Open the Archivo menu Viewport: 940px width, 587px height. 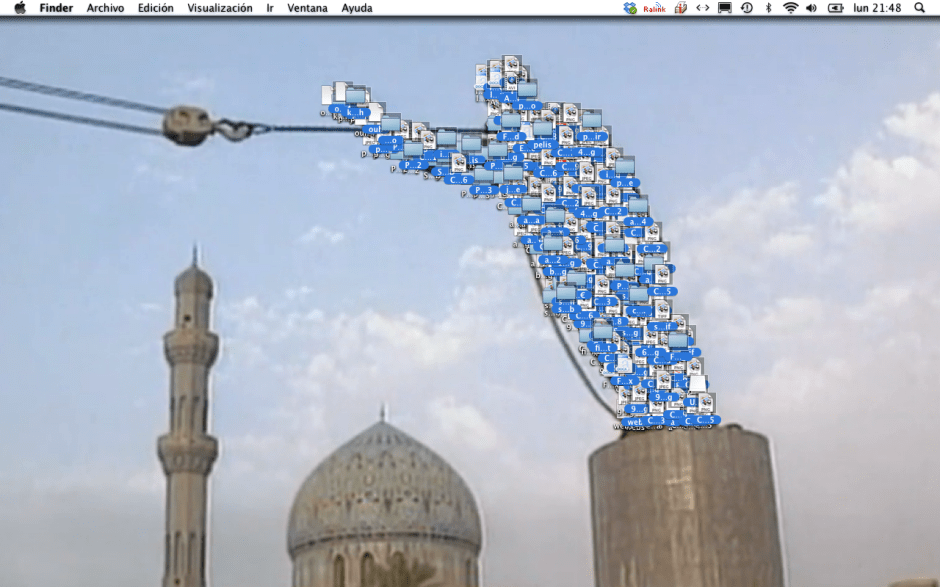point(105,8)
